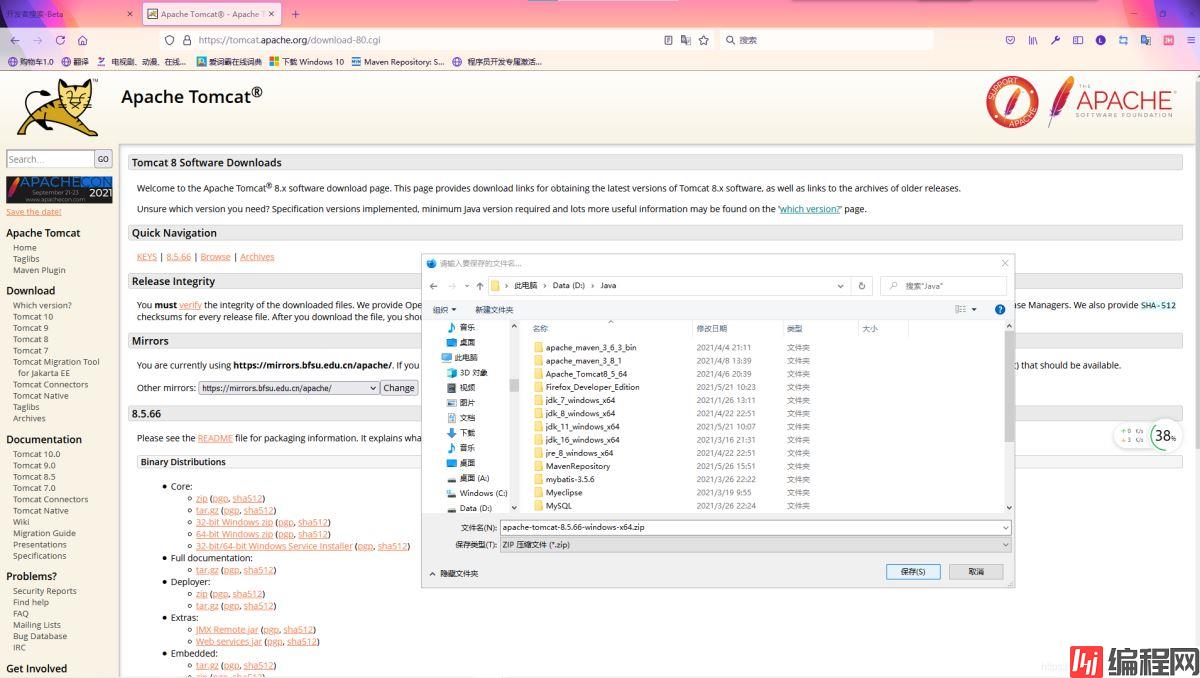Open the mirrors selection dropdown

pyautogui.click(x=288, y=388)
